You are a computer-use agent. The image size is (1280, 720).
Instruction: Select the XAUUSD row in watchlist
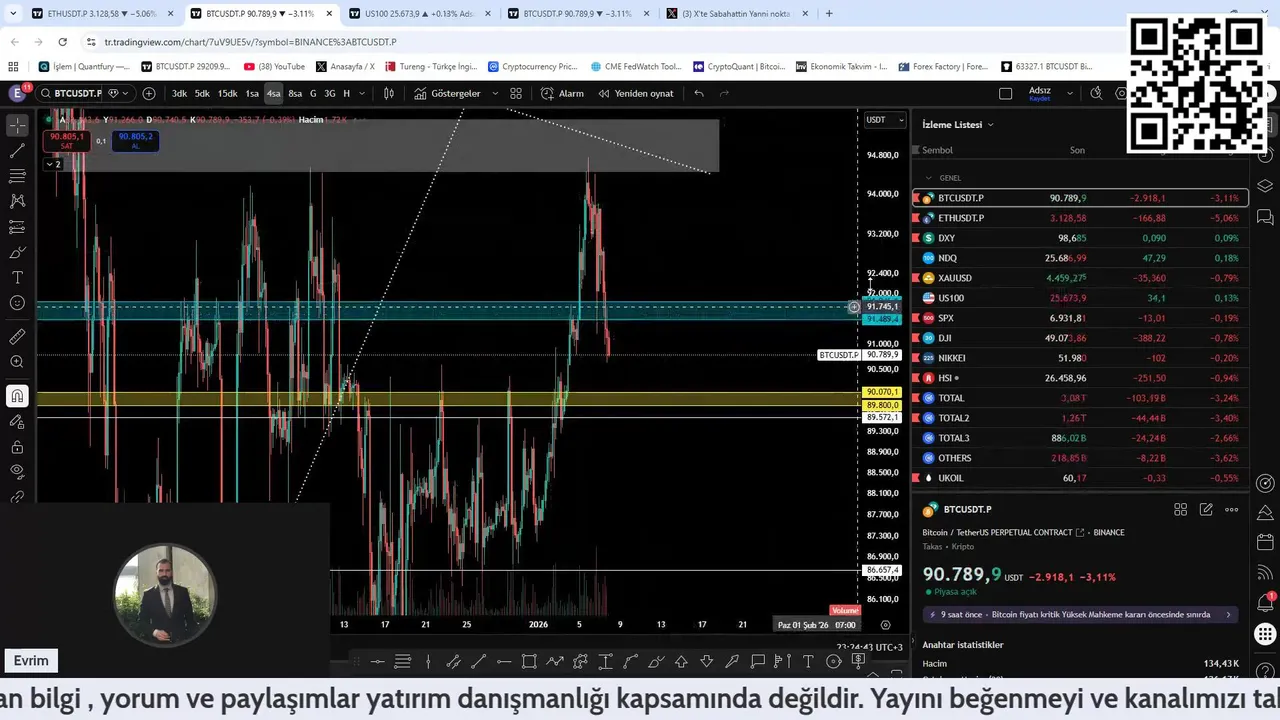[1080, 278]
